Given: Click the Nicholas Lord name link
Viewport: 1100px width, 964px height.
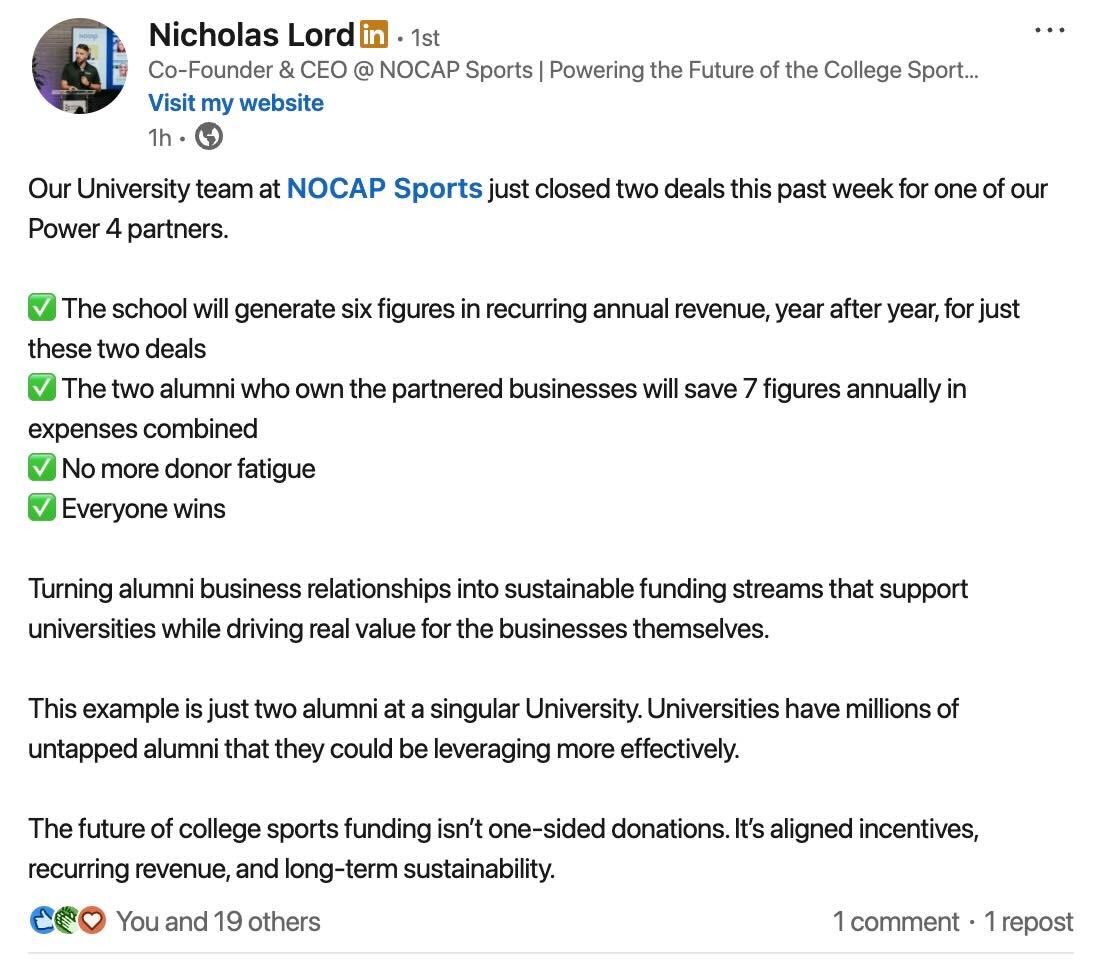Looking at the screenshot, I should tap(251, 35).
